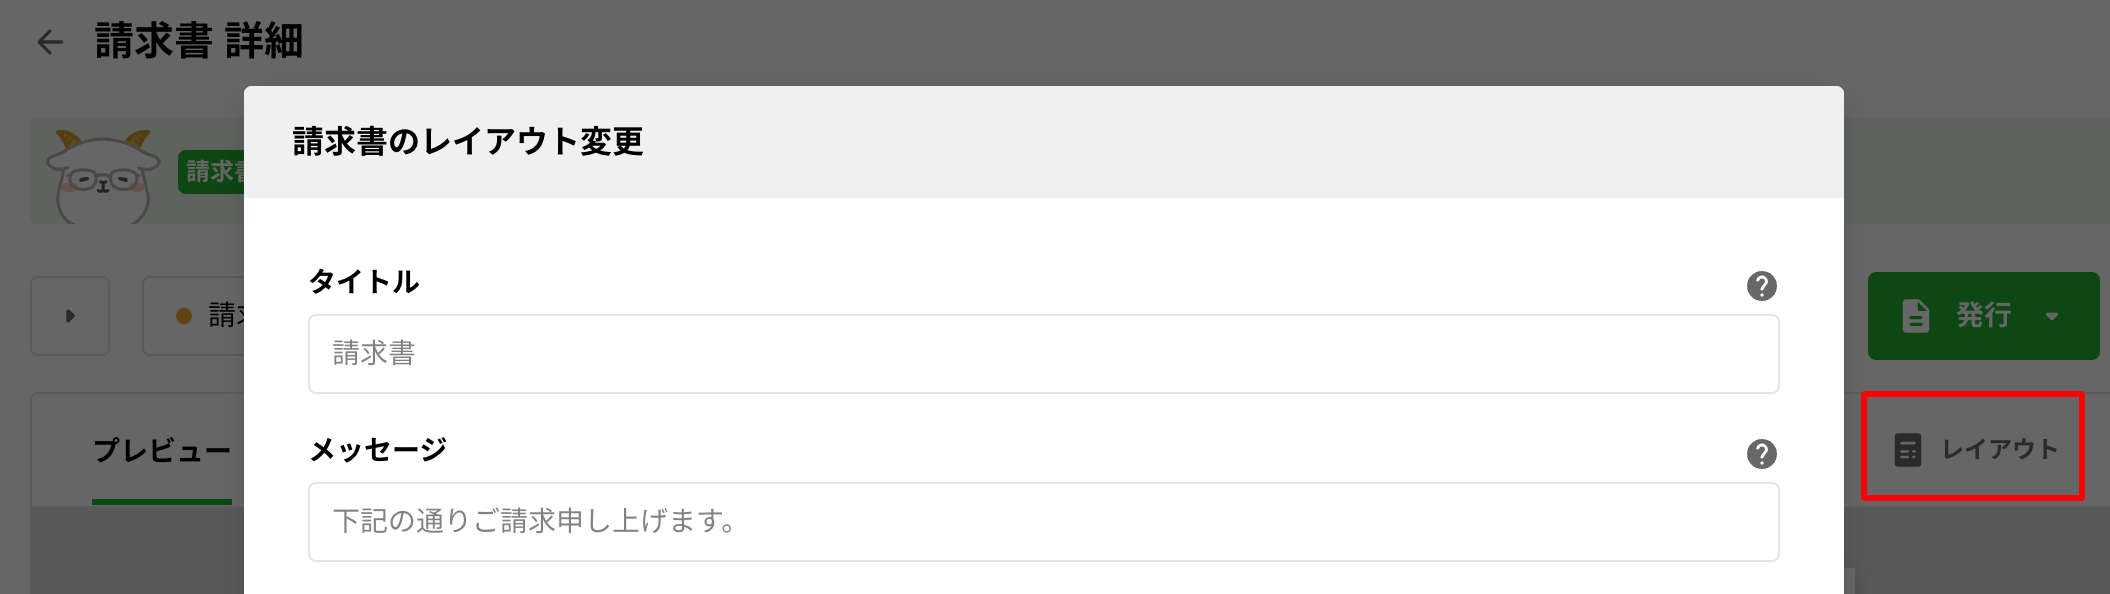Open the help icon beside タイトル

(1761, 286)
